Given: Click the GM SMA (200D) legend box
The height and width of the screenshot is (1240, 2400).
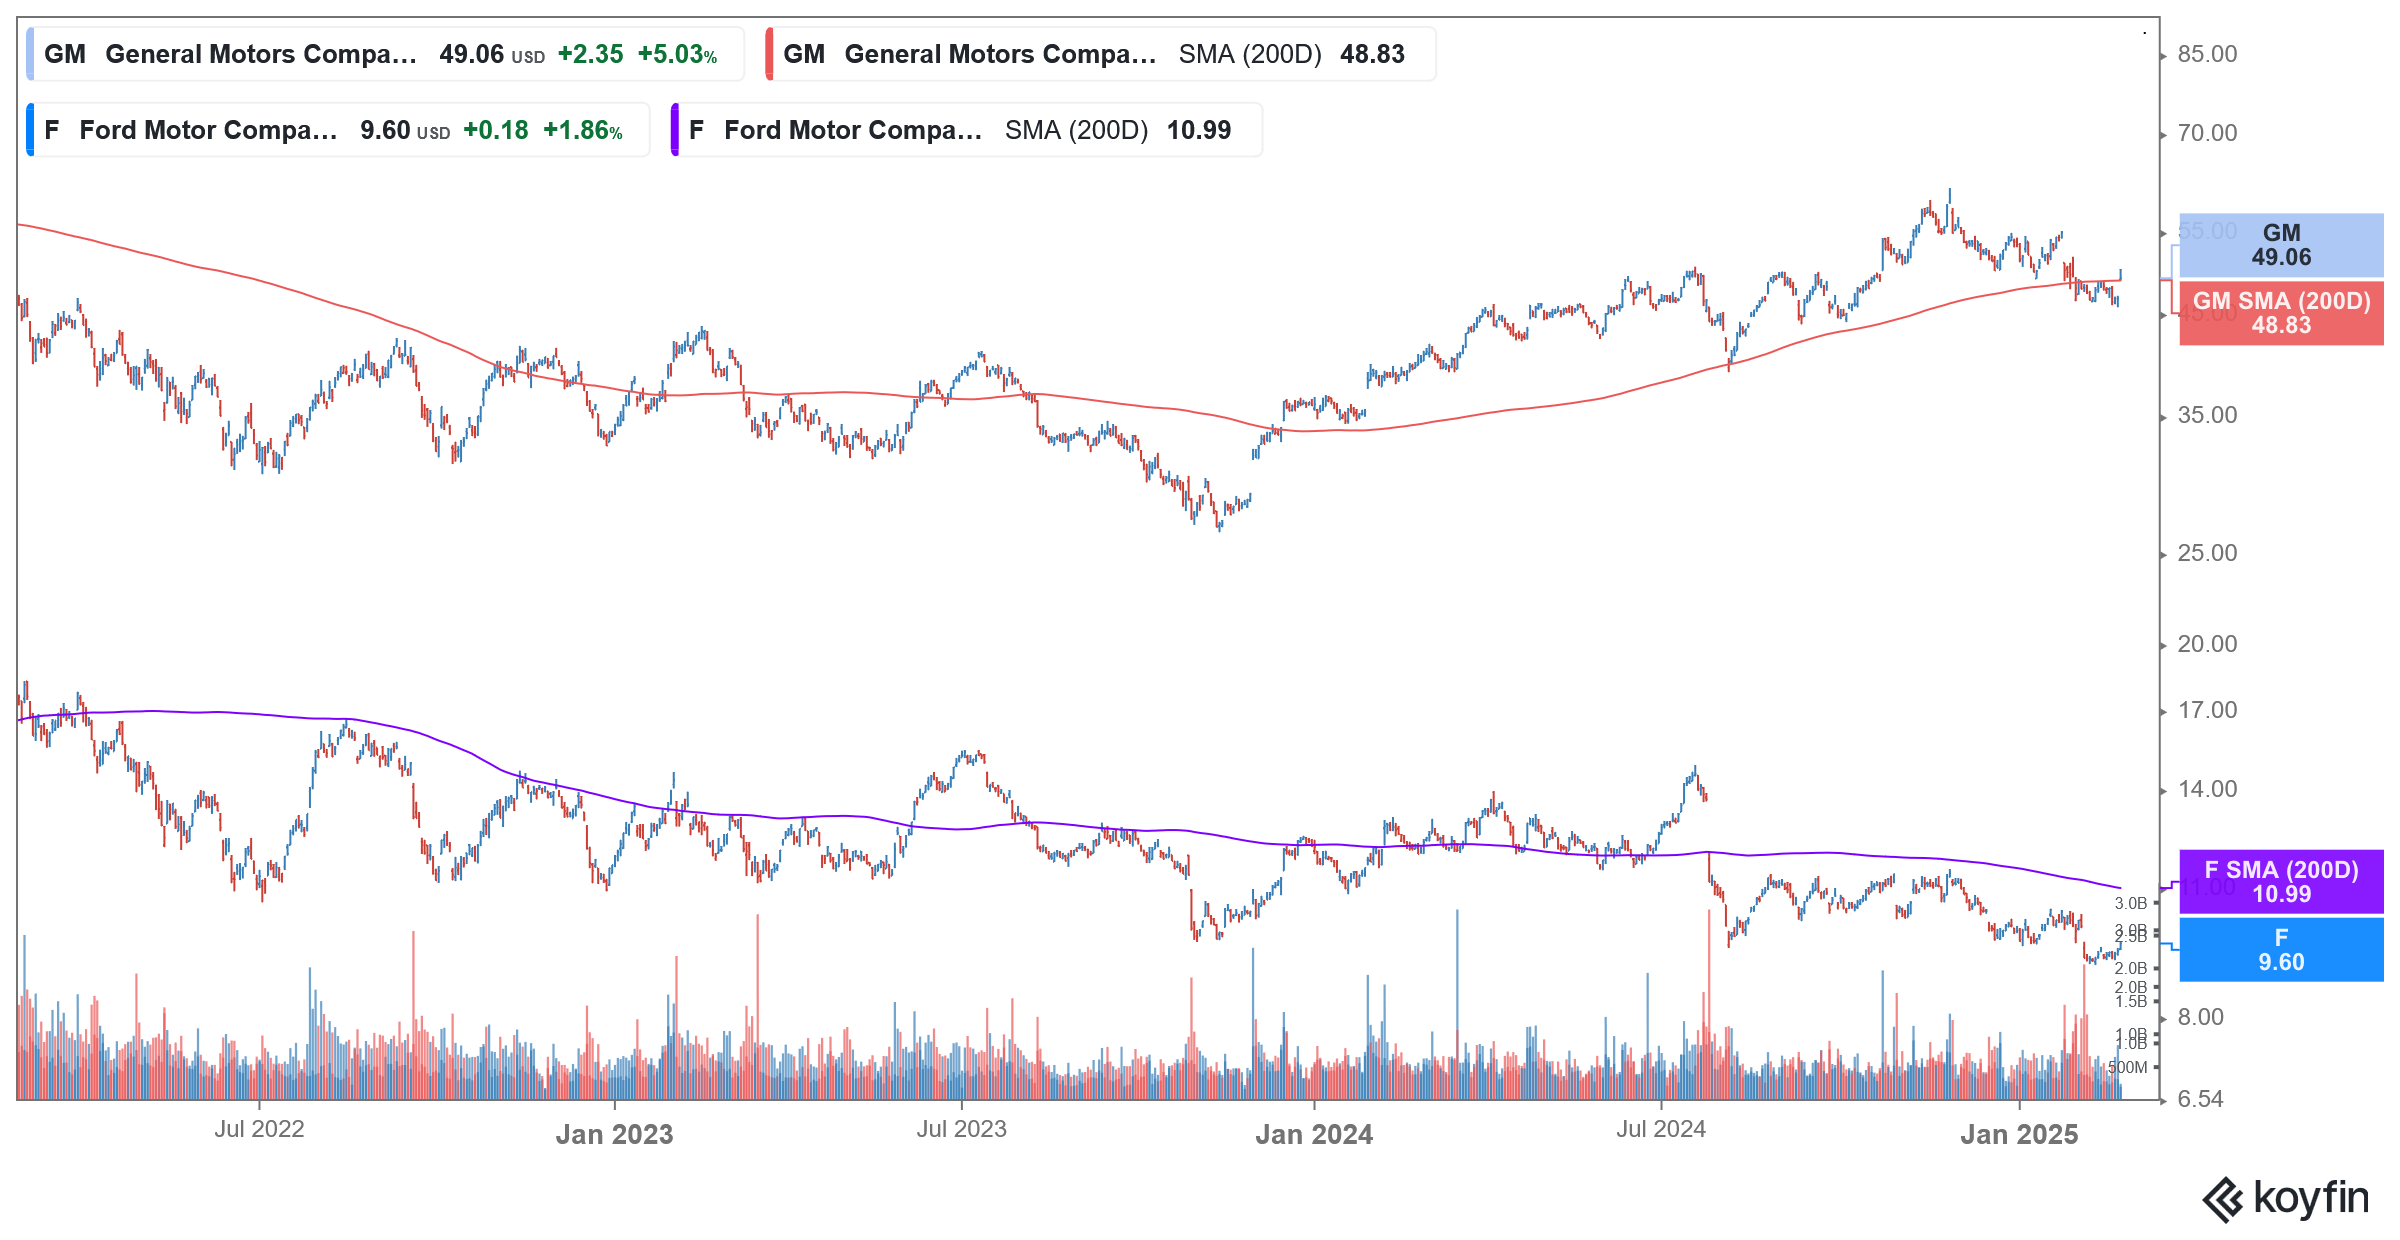Looking at the screenshot, I should tap(1100, 54).
